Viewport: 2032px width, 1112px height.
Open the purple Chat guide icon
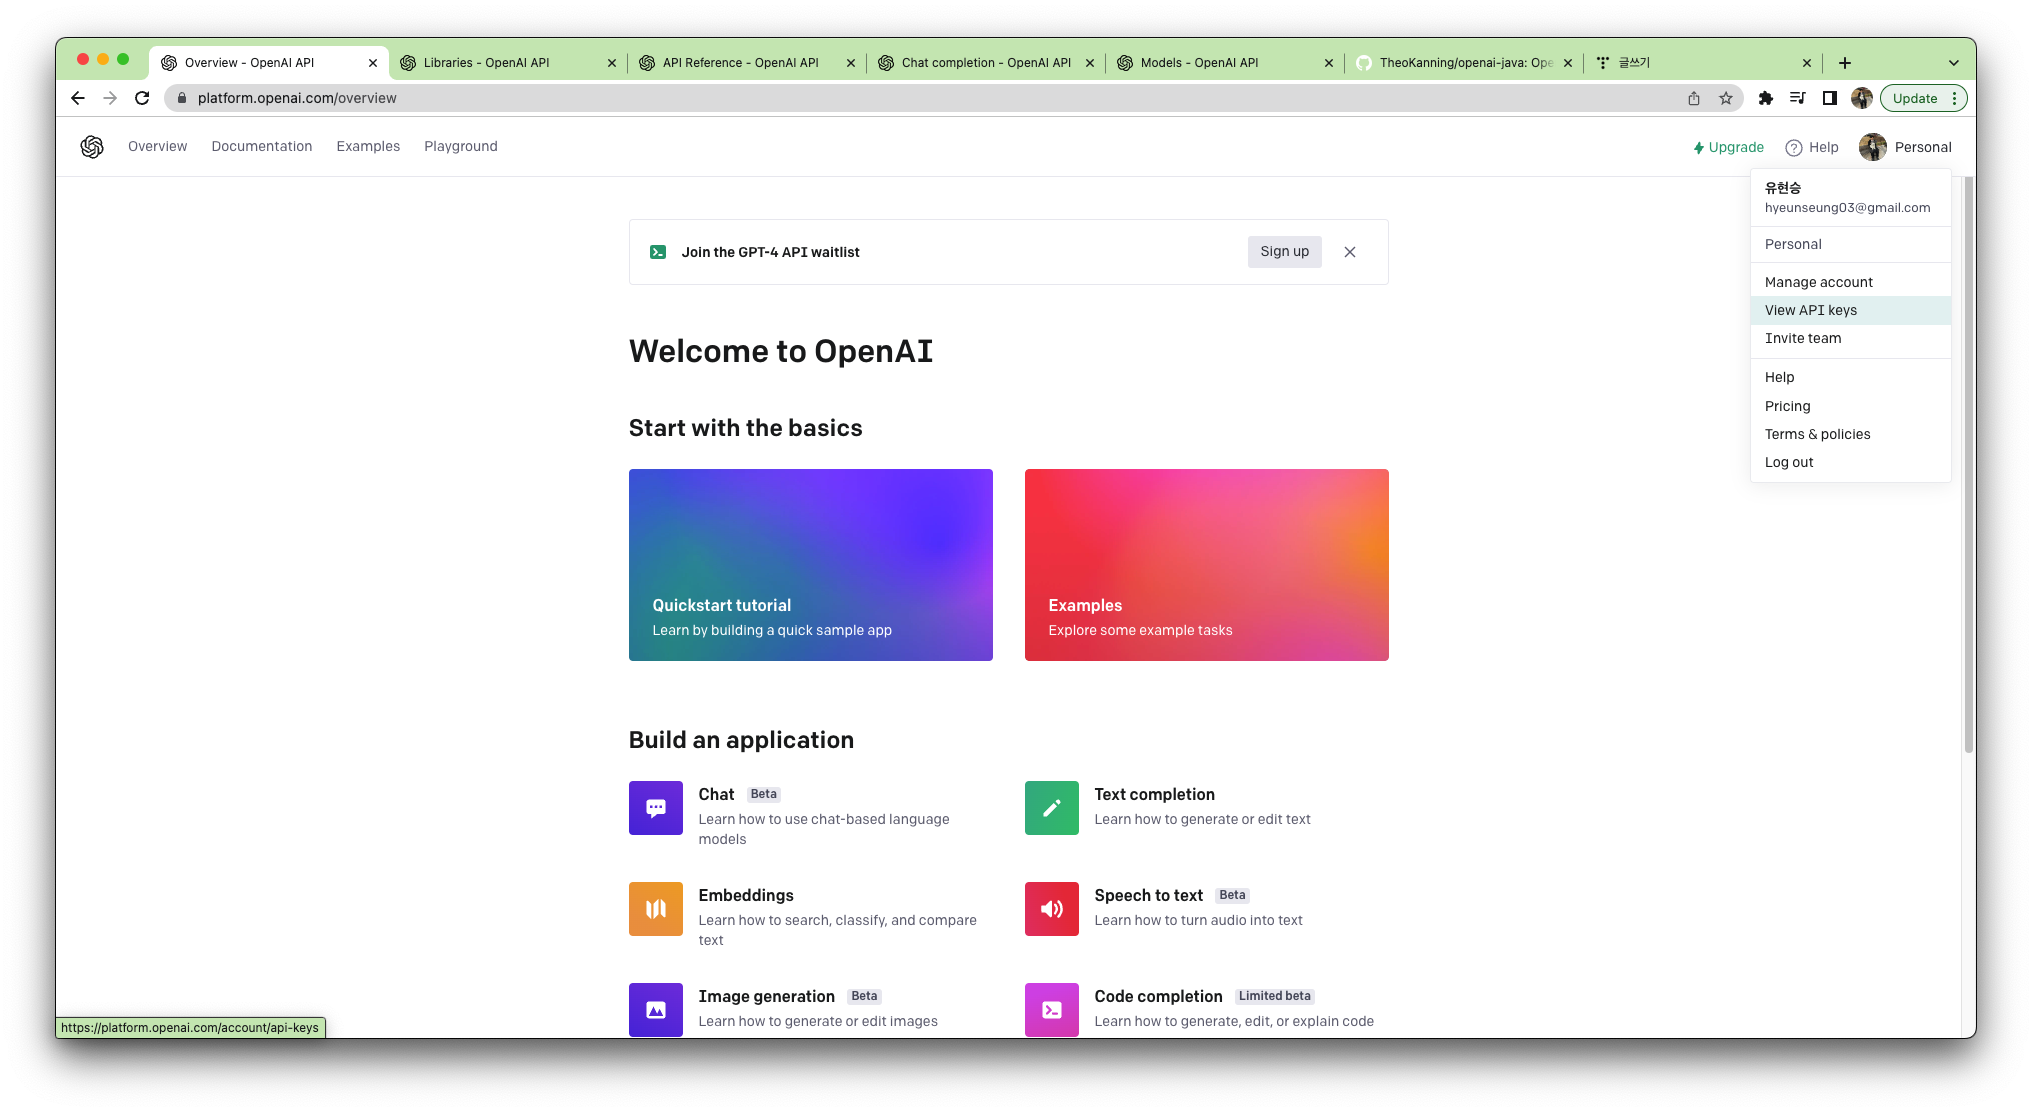pyautogui.click(x=655, y=808)
